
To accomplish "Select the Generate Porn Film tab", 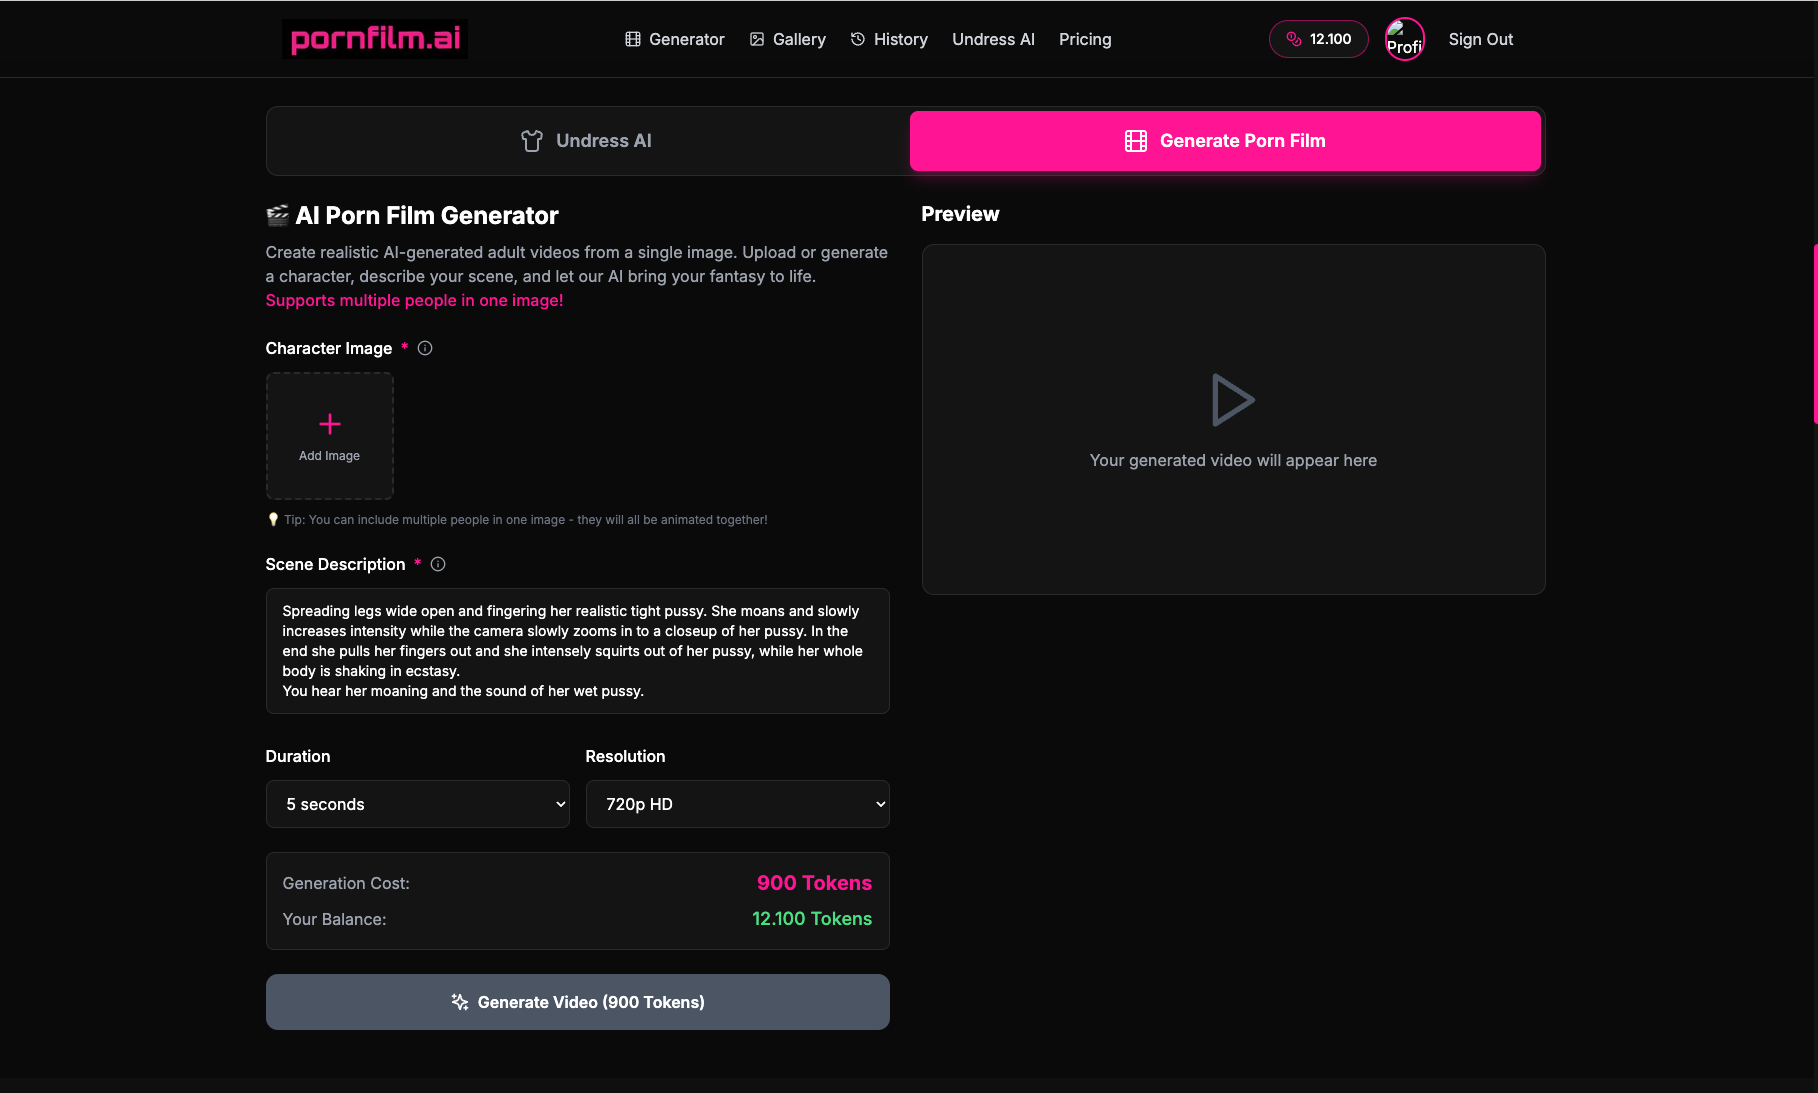I will pos(1226,141).
